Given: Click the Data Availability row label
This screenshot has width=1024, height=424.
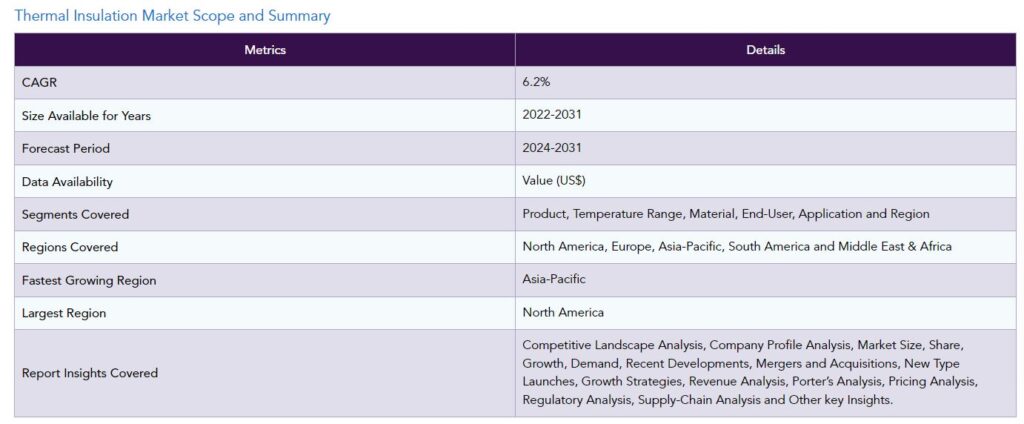Looking at the screenshot, I should click(x=67, y=182).
